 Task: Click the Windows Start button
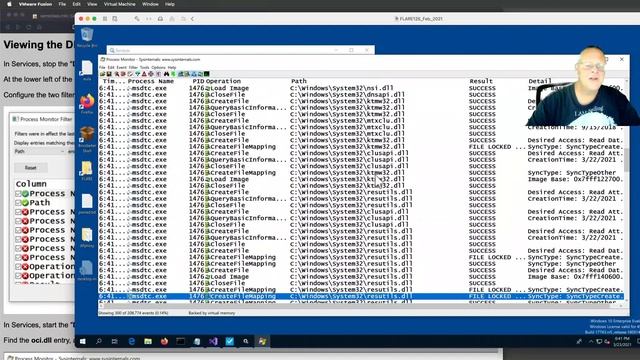point(82,341)
